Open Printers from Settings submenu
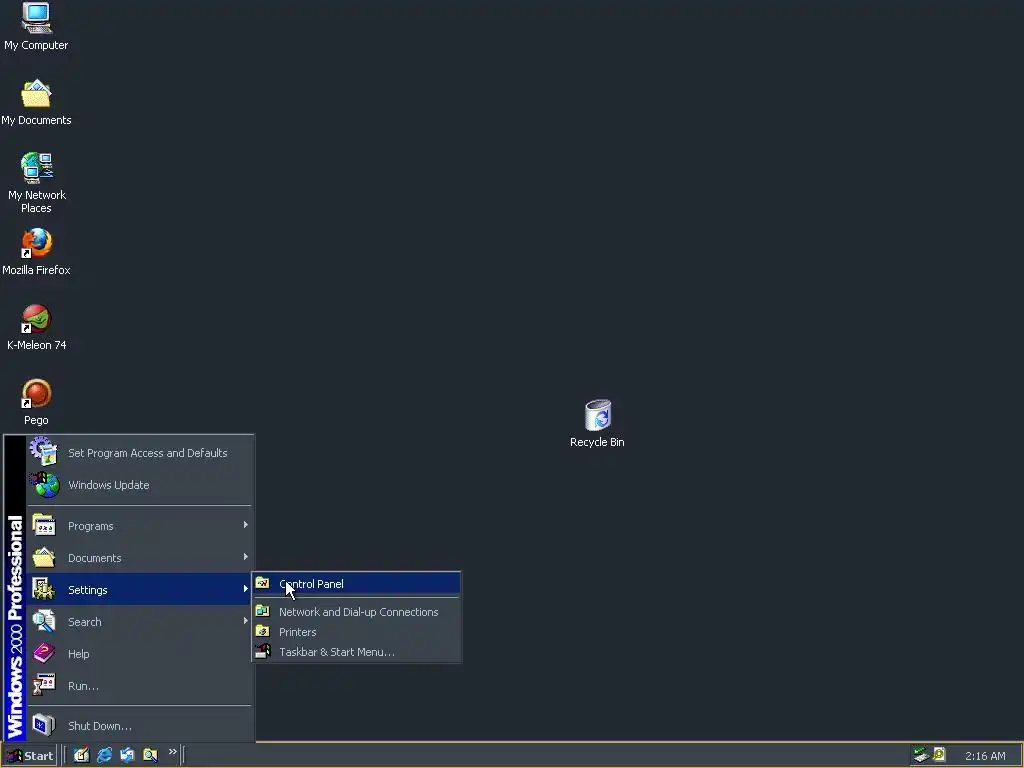The width and height of the screenshot is (1024, 768). tap(357, 632)
